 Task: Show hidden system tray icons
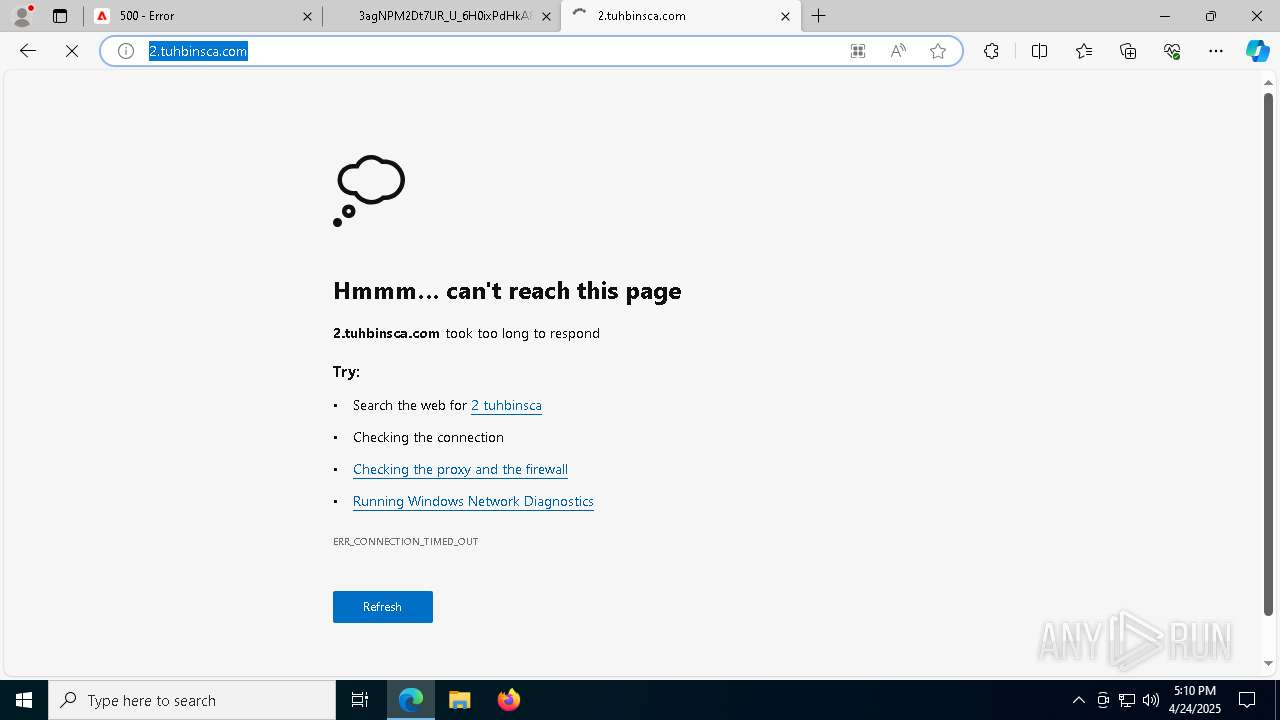click(x=1078, y=700)
